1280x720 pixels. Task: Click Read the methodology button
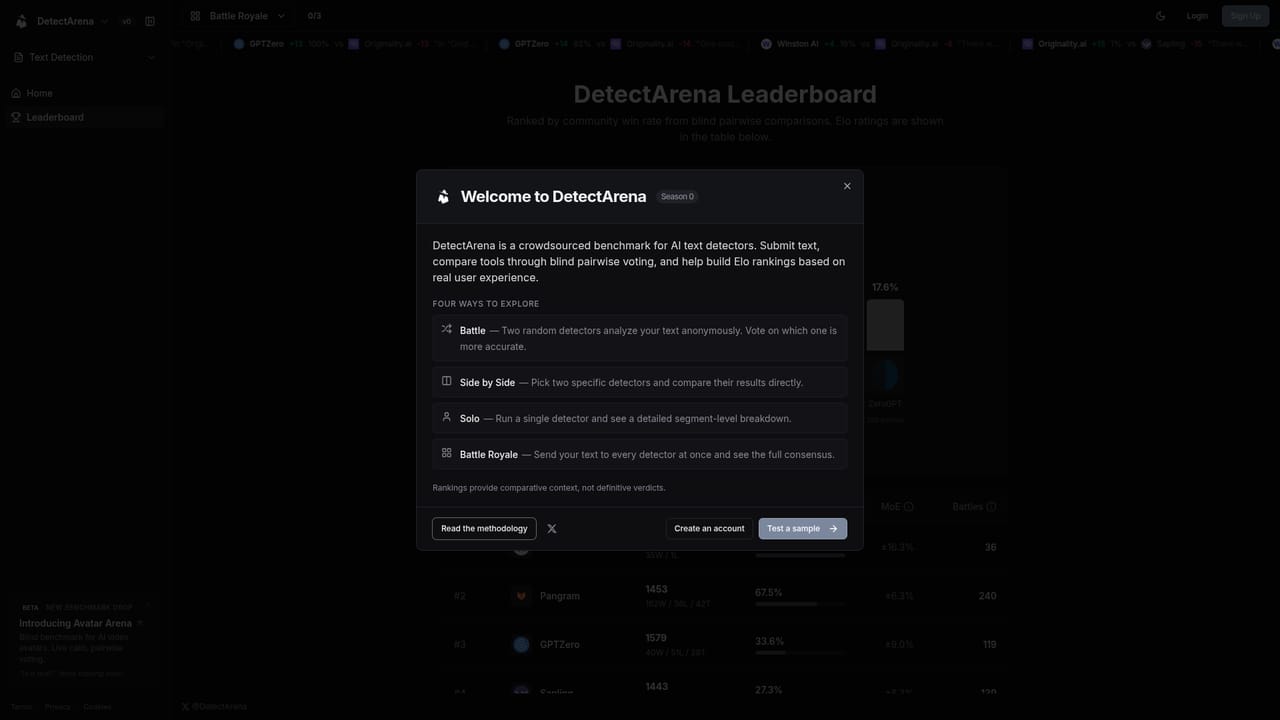coord(484,529)
